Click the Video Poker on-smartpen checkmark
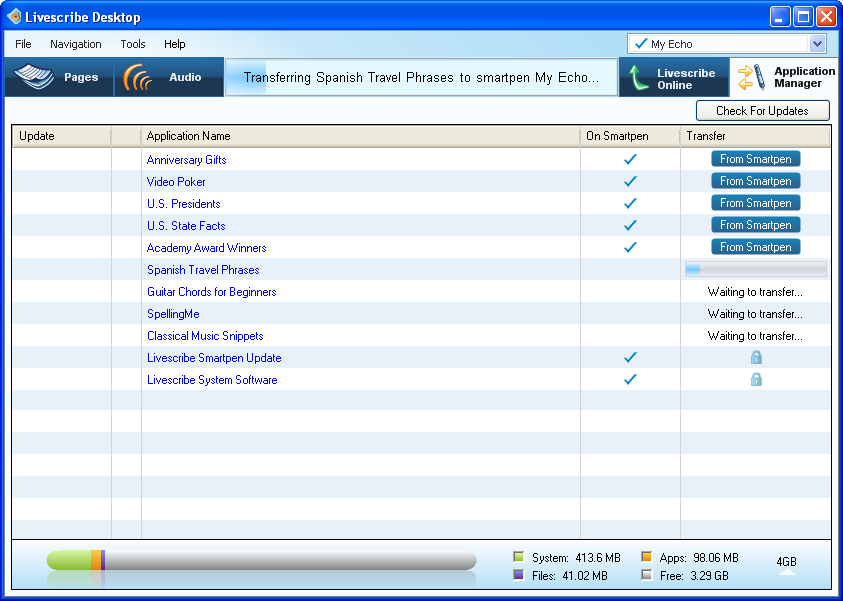This screenshot has height=601, width=843. pos(630,182)
